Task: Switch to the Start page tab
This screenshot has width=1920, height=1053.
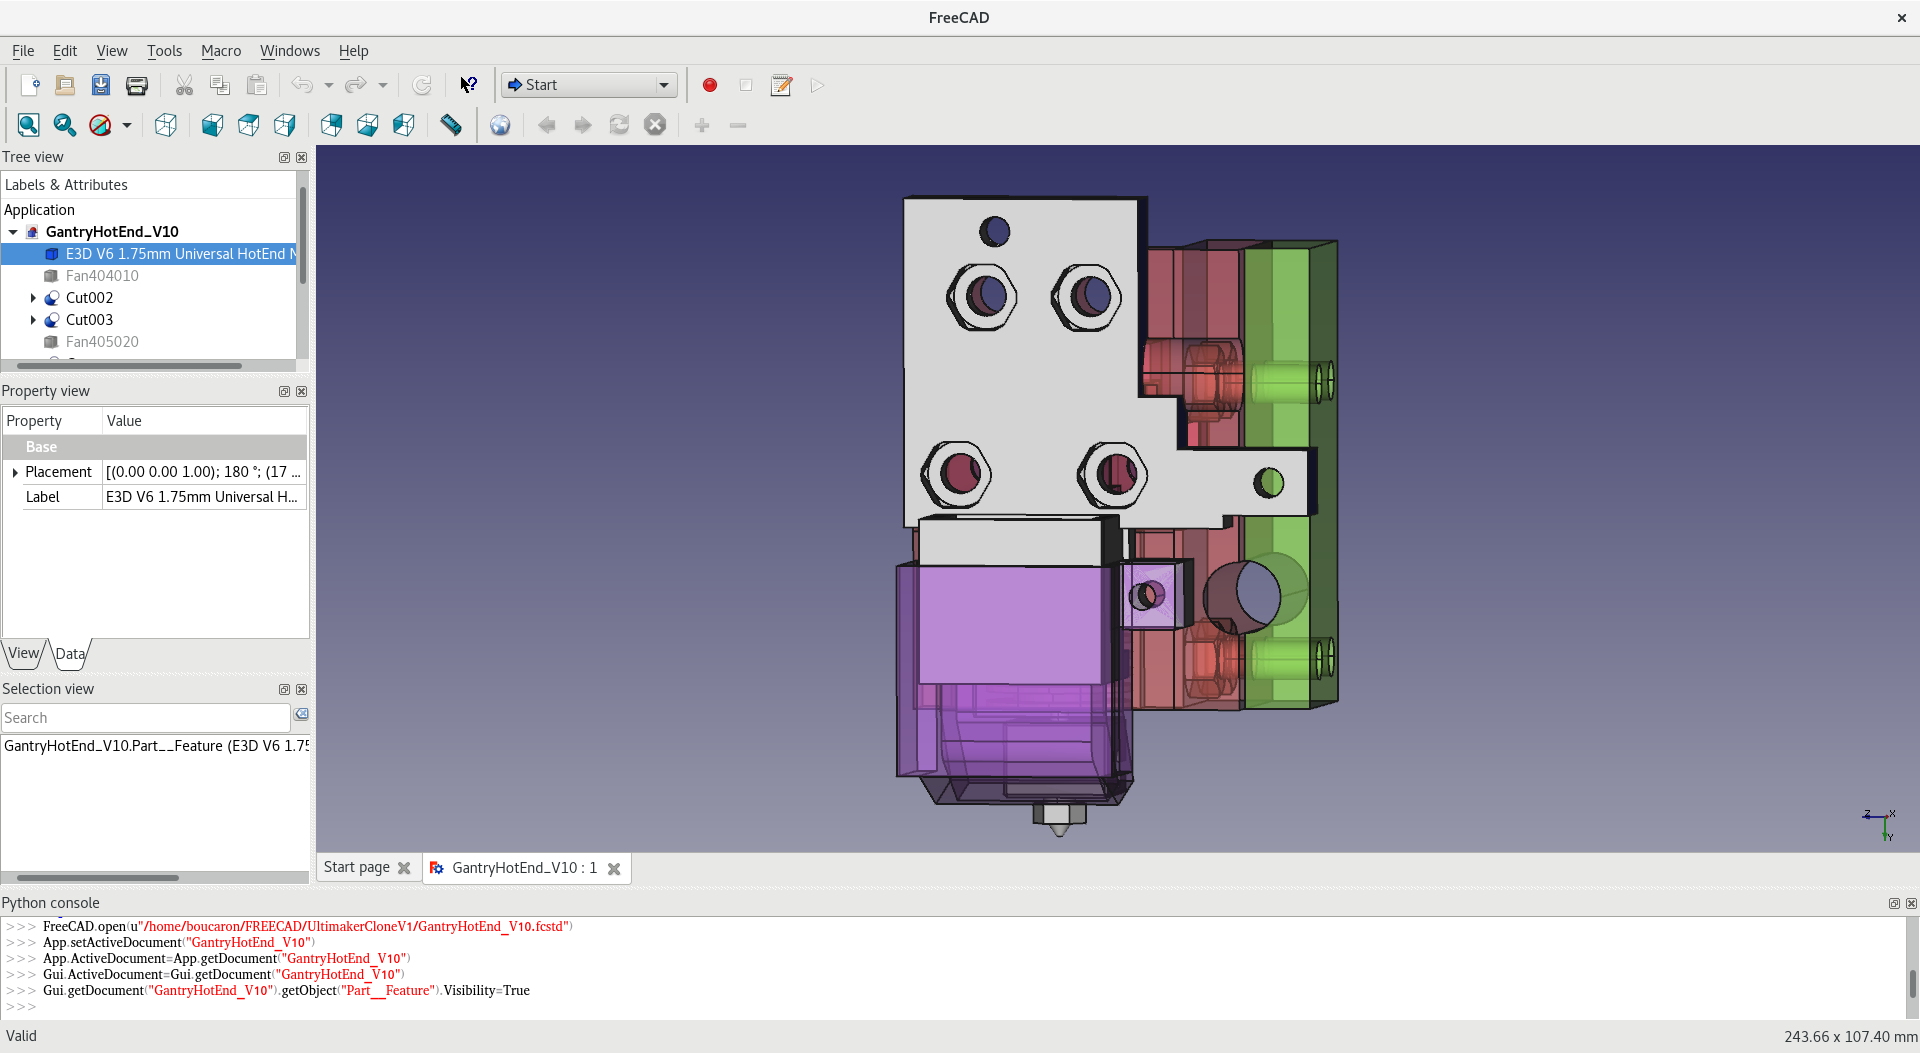Action: point(356,867)
